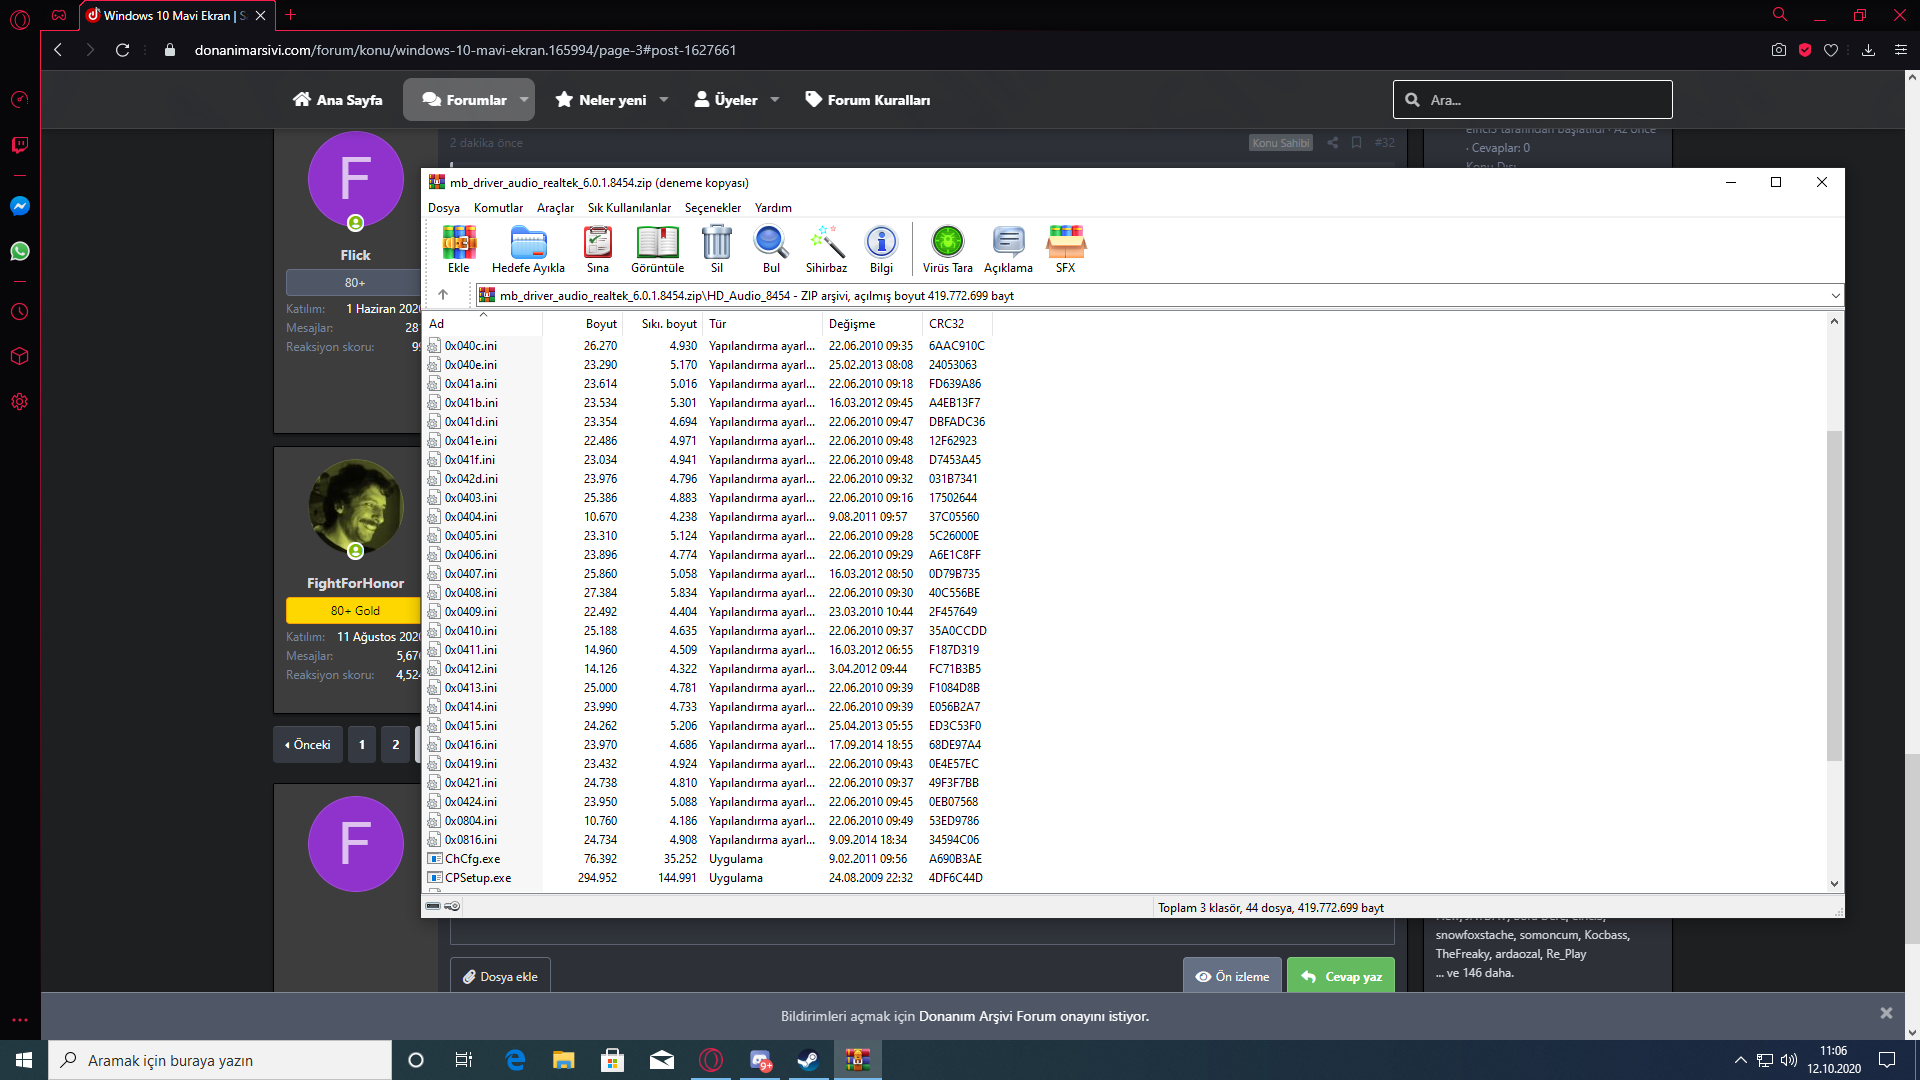Select the ChCfg.exe file
This screenshot has width=1920, height=1080.
click(x=472, y=859)
